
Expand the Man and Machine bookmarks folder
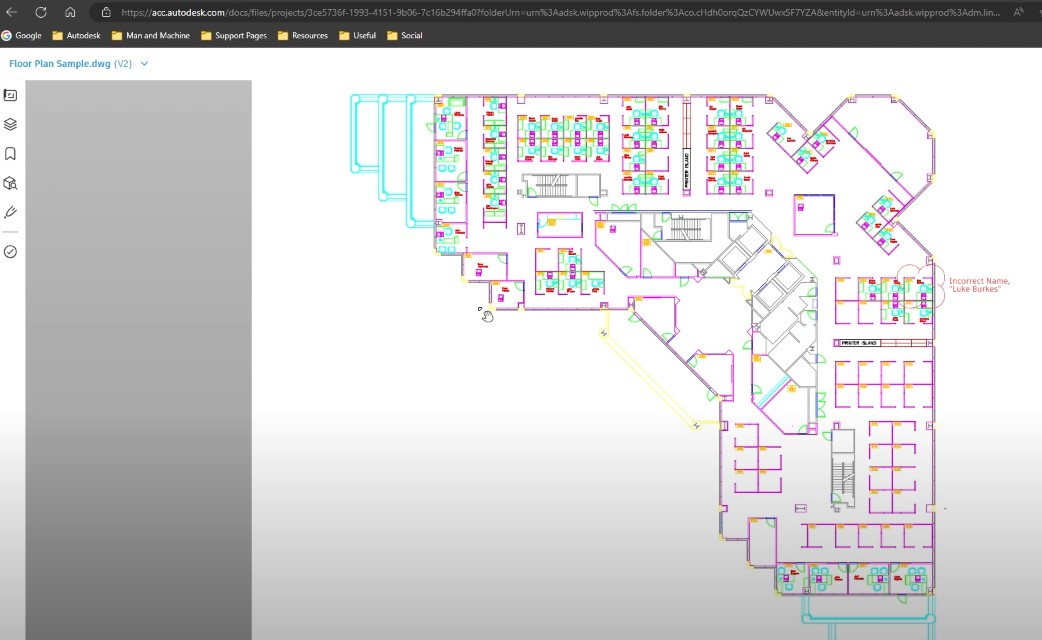150,35
